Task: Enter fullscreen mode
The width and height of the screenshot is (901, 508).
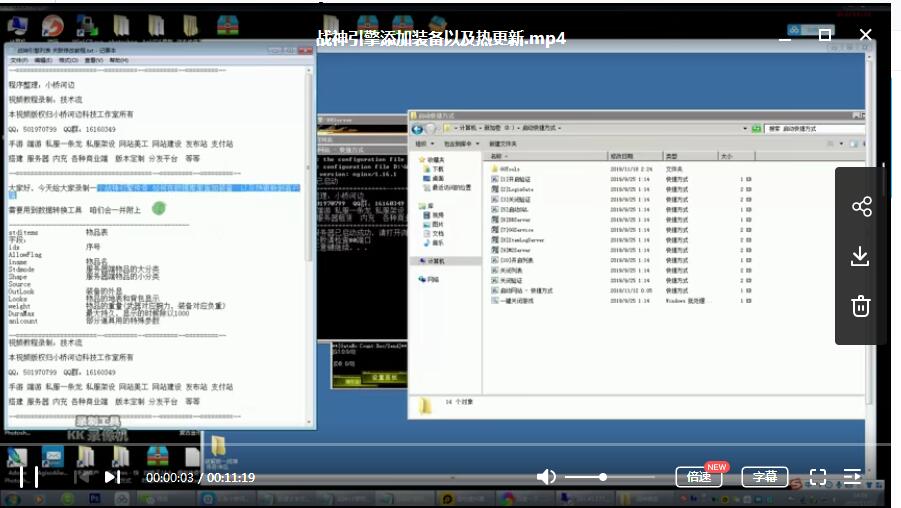Action: click(x=817, y=477)
